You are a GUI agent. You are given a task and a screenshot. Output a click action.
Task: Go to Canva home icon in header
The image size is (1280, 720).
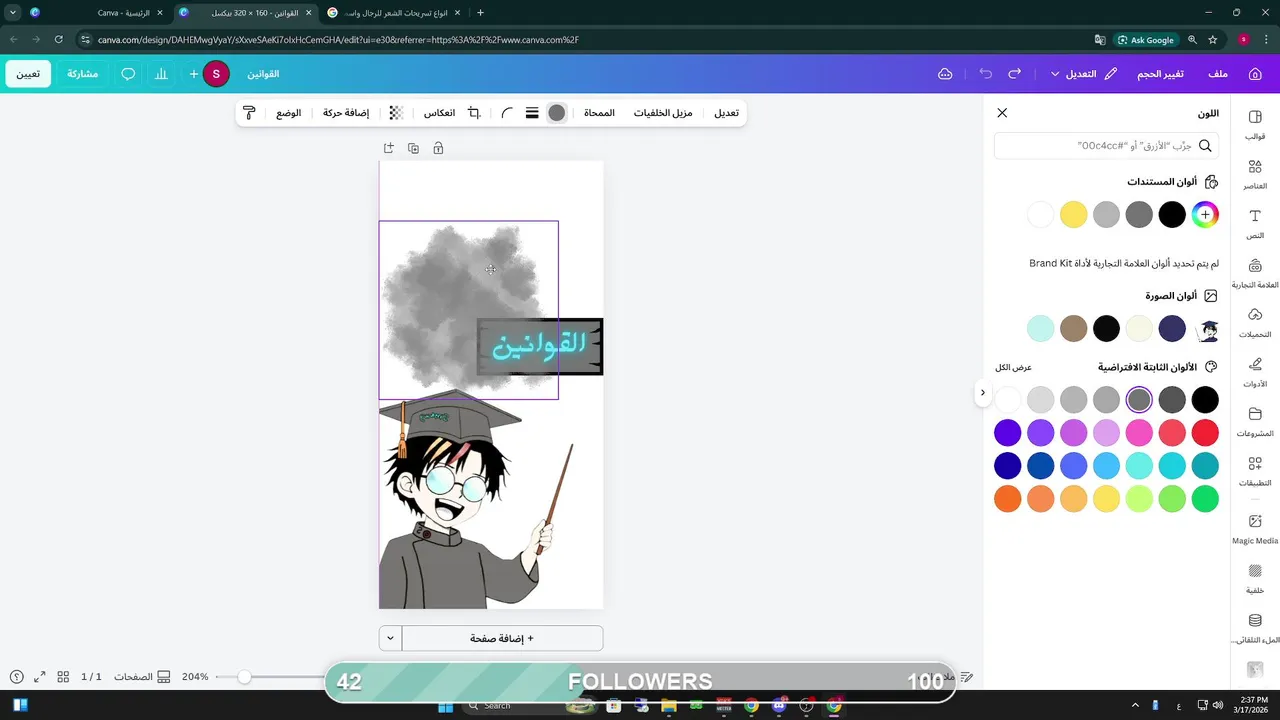tap(1255, 74)
